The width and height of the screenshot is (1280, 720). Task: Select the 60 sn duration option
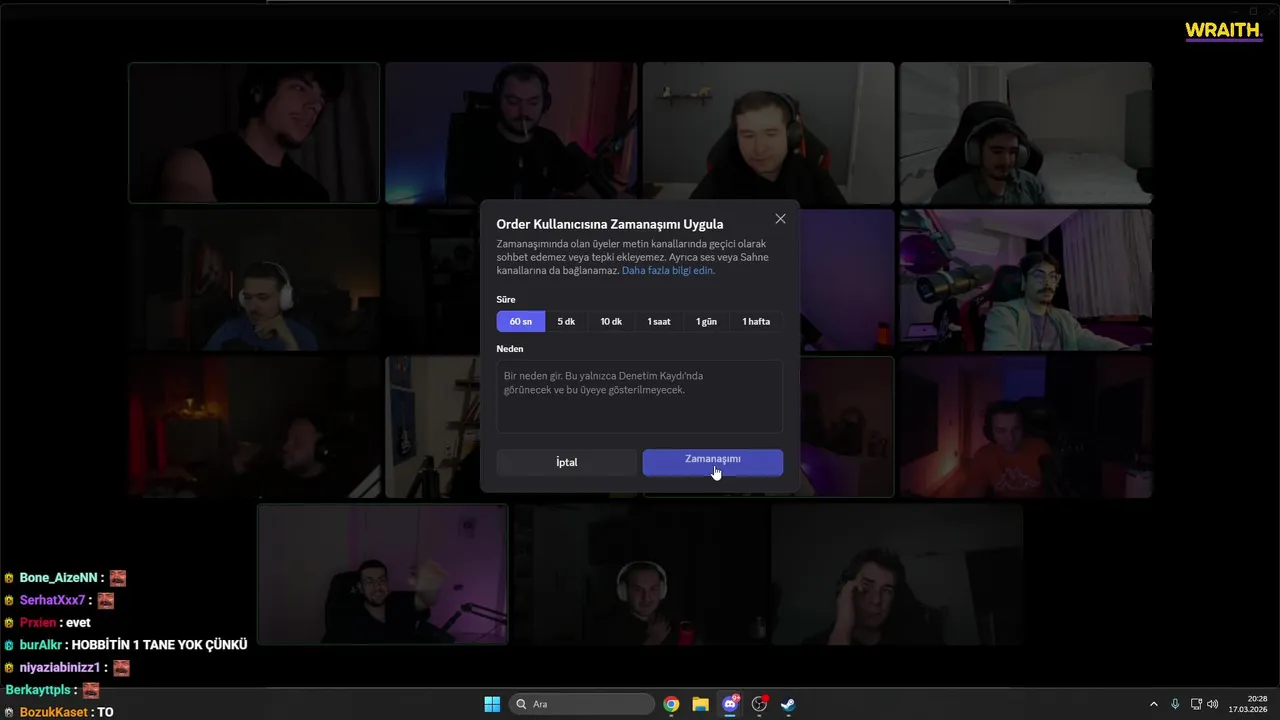(x=521, y=321)
